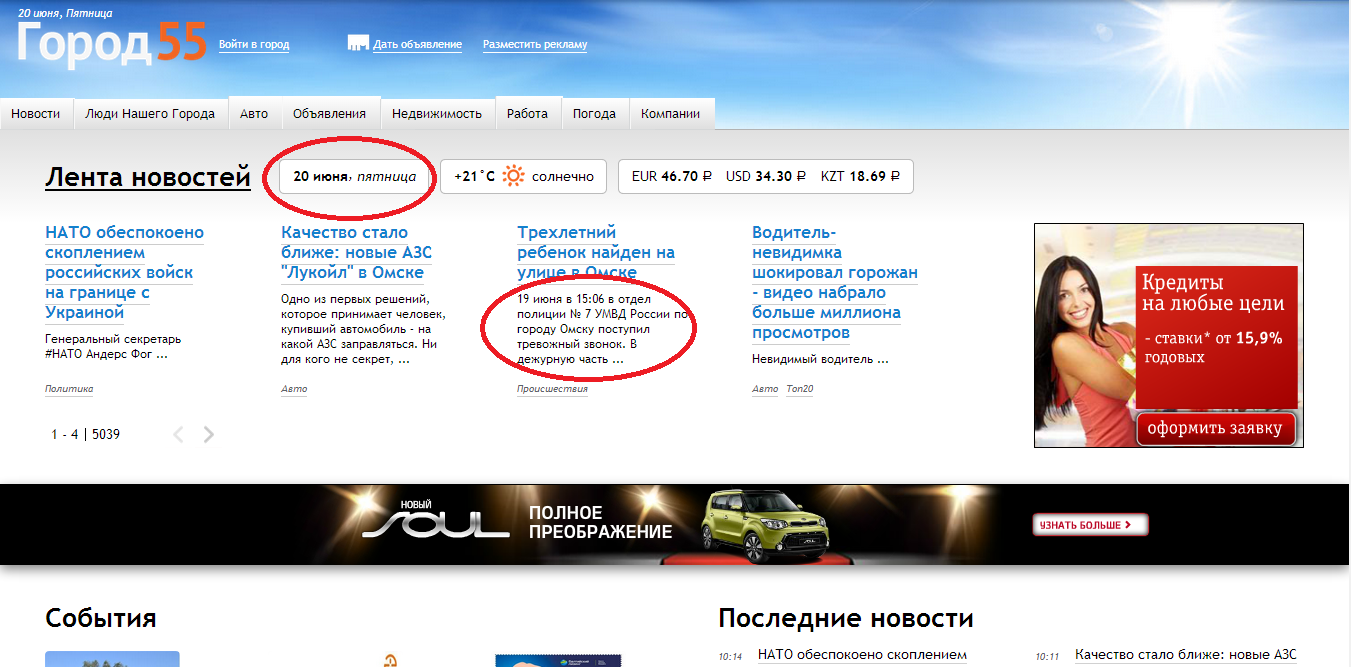Open the Компании tab
Viewport: 1351px width, 667px height.
671,113
